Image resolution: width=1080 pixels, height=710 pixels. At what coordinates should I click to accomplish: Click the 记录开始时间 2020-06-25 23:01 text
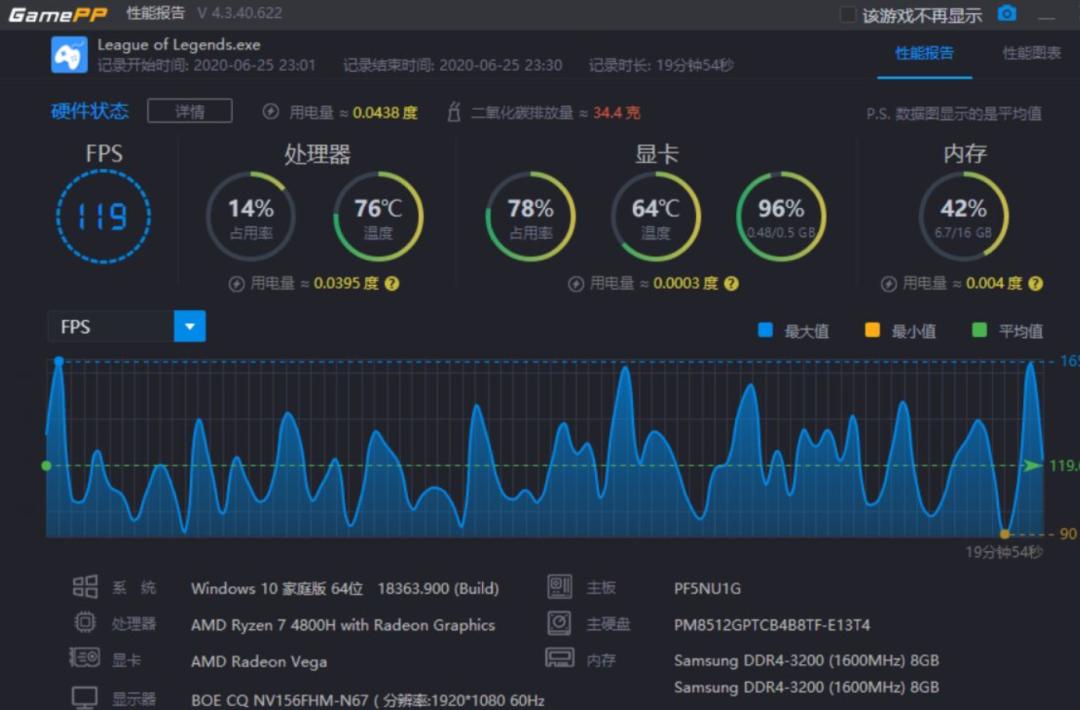click(x=207, y=65)
